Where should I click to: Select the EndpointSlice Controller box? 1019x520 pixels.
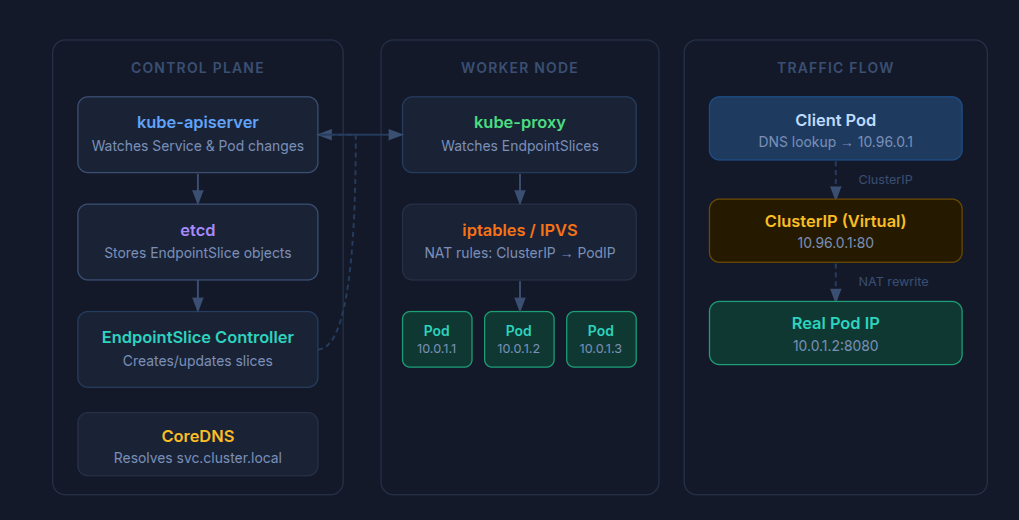click(x=198, y=349)
